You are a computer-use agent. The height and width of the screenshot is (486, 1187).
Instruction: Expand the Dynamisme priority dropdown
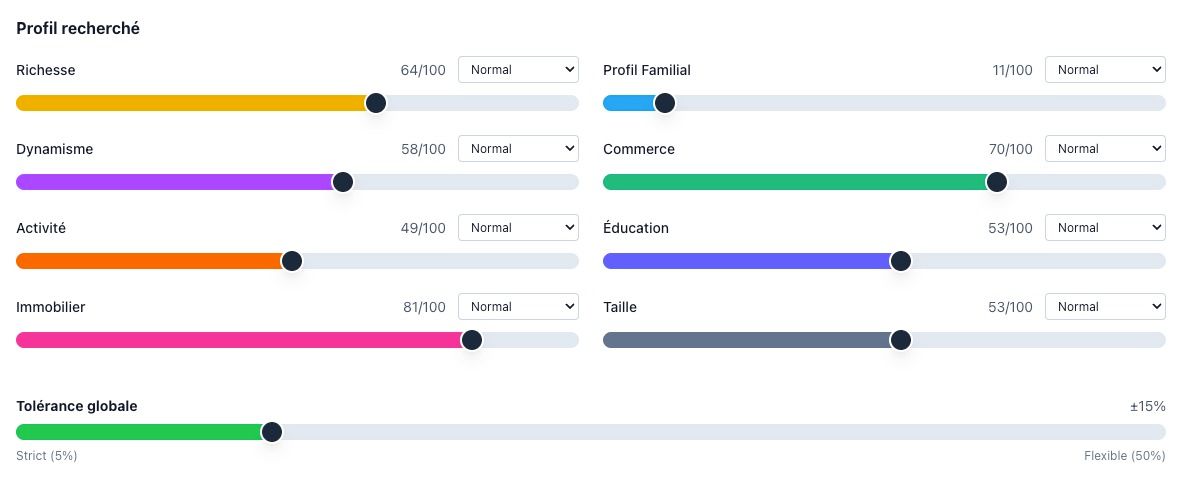point(518,149)
